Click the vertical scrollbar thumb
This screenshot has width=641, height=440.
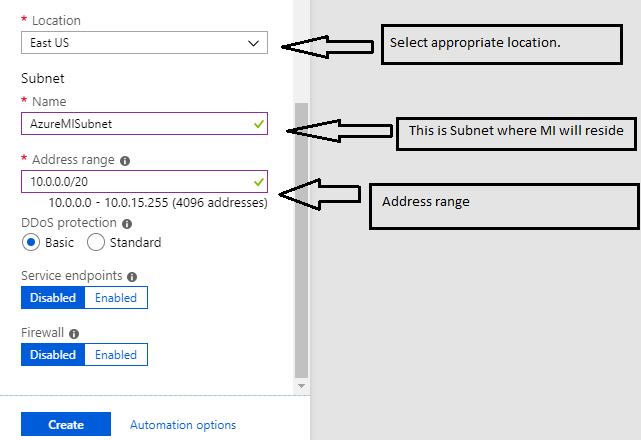tap(301, 240)
